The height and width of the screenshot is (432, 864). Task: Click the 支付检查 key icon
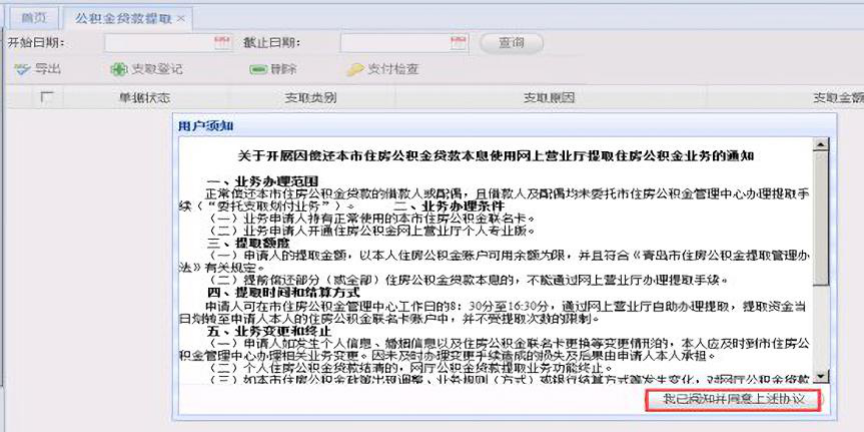[355, 70]
